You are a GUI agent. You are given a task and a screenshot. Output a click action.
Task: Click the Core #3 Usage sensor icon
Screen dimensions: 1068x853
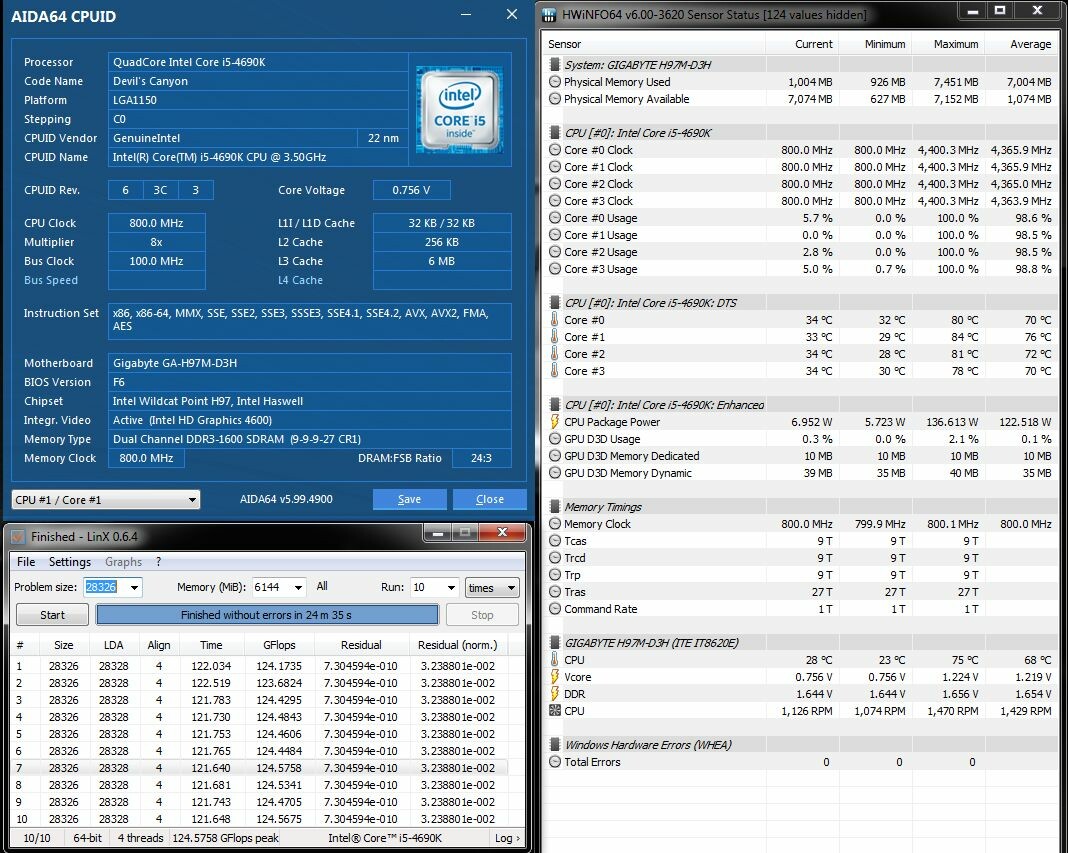pos(554,269)
